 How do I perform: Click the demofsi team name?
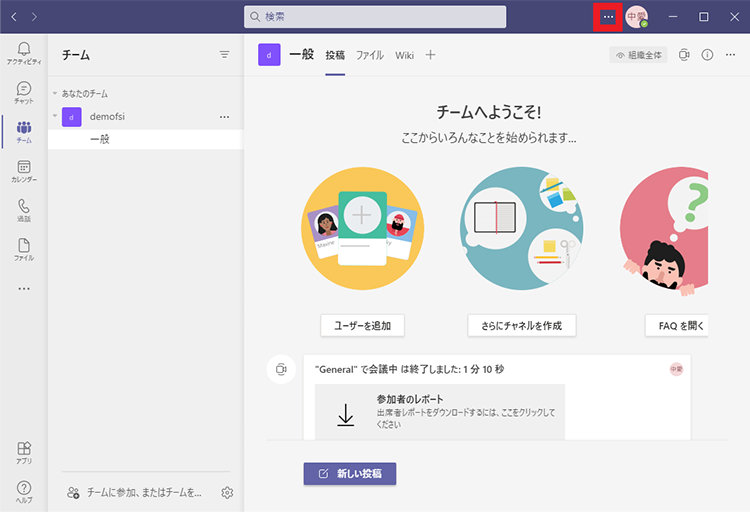107,117
